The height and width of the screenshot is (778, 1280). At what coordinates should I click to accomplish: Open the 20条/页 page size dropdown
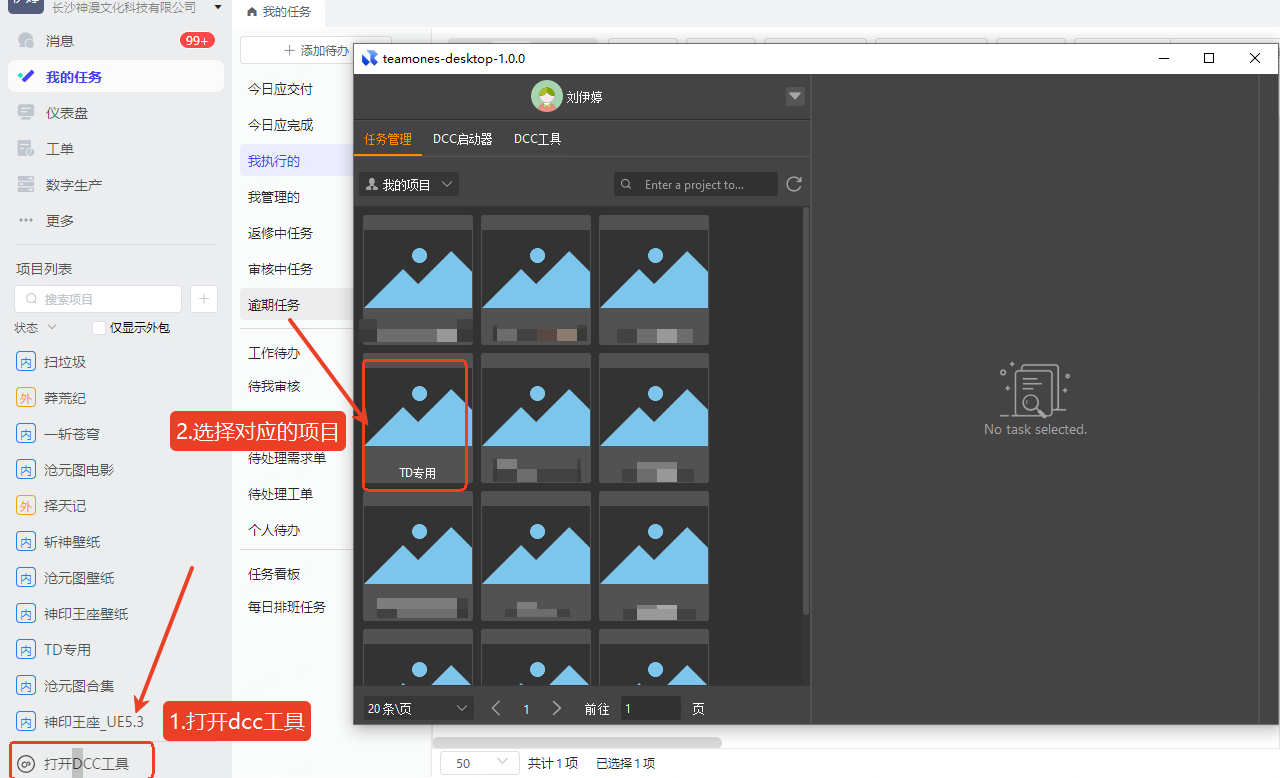pos(418,708)
